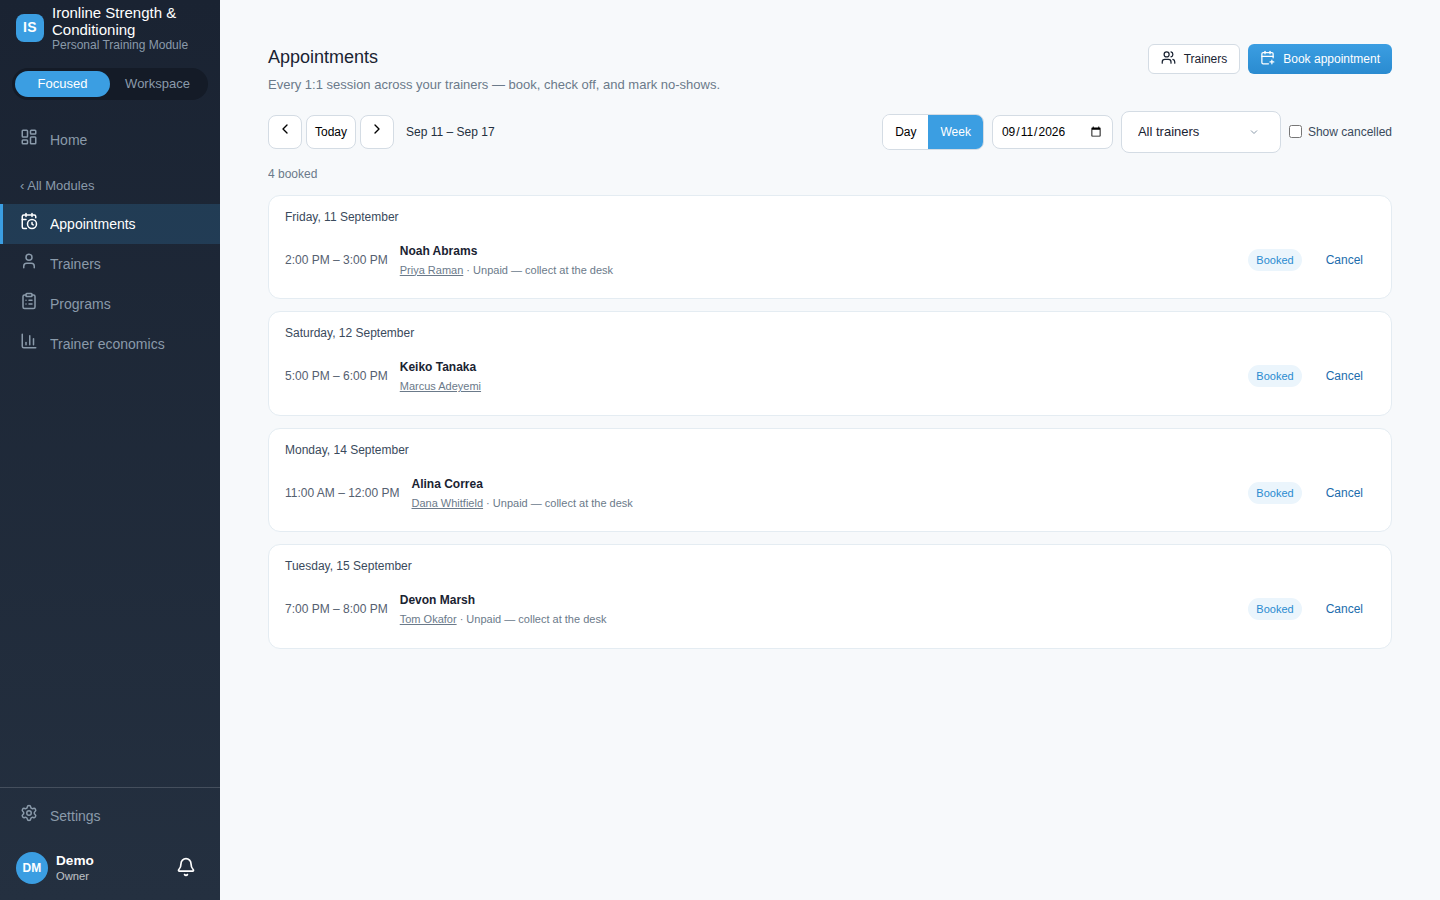
Task: Expand the All trainers dropdown
Action: tap(1201, 132)
